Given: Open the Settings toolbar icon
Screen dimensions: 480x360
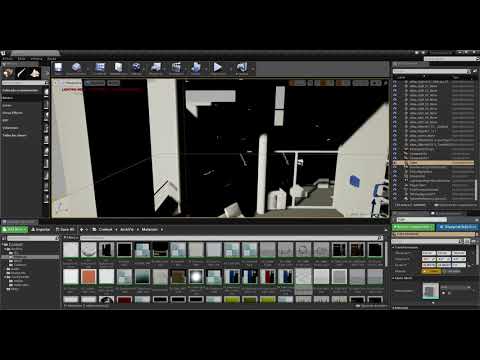Looking at the screenshot, I should [x=136, y=68].
